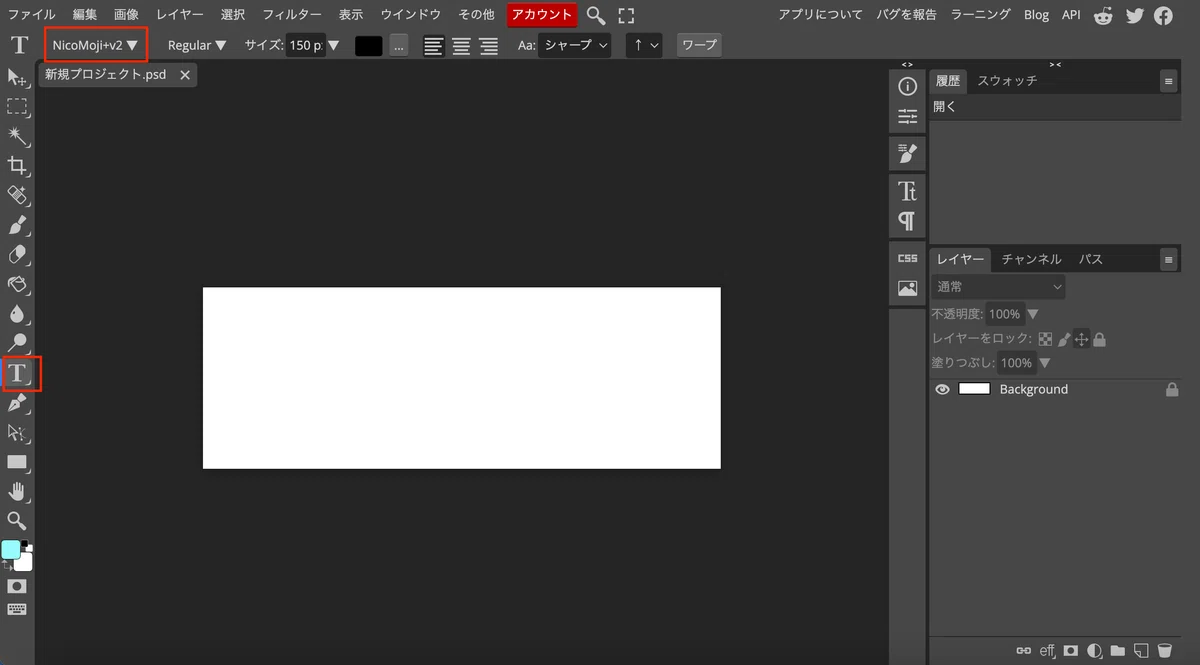This screenshot has height=665, width=1200.
Task: Select the Hand tool
Action: [x=17, y=491]
